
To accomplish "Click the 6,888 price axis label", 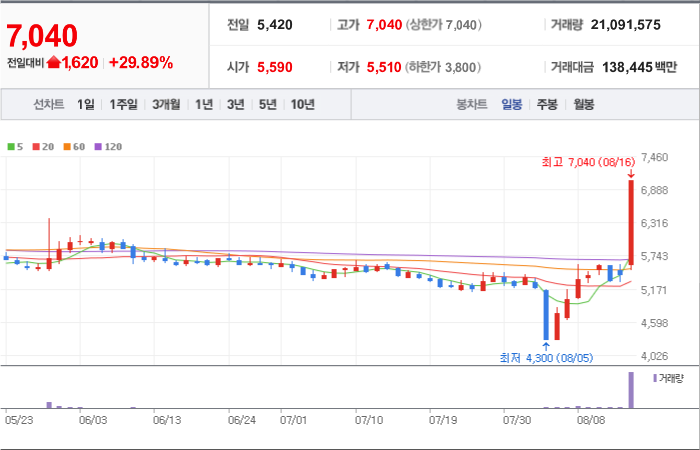I will 654,191.
